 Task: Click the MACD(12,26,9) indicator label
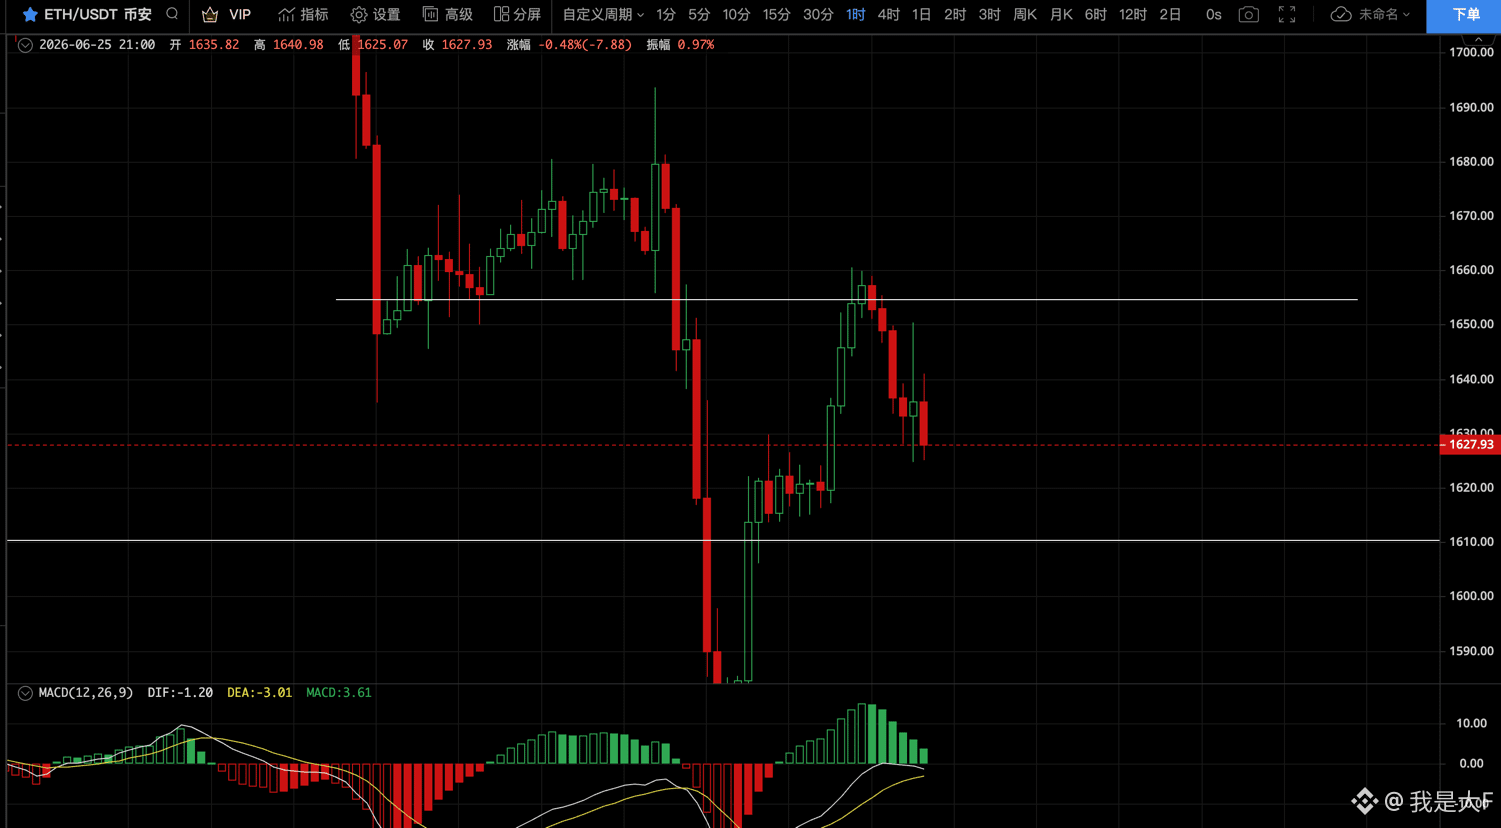[x=85, y=692]
